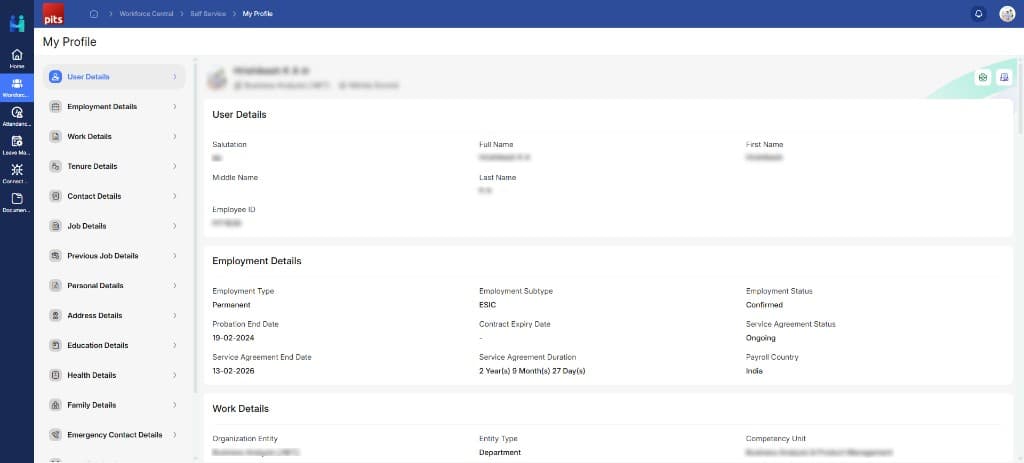This screenshot has width=1024, height=463.
Task: Select the Job Details menu label
Action: [x=87, y=226]
